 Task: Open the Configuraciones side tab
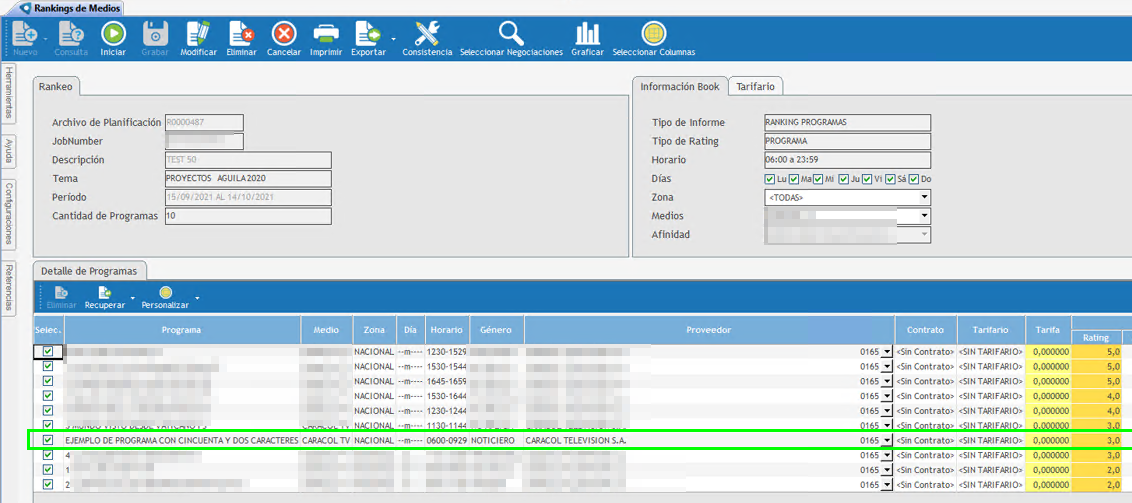click(x=8, y=214)
